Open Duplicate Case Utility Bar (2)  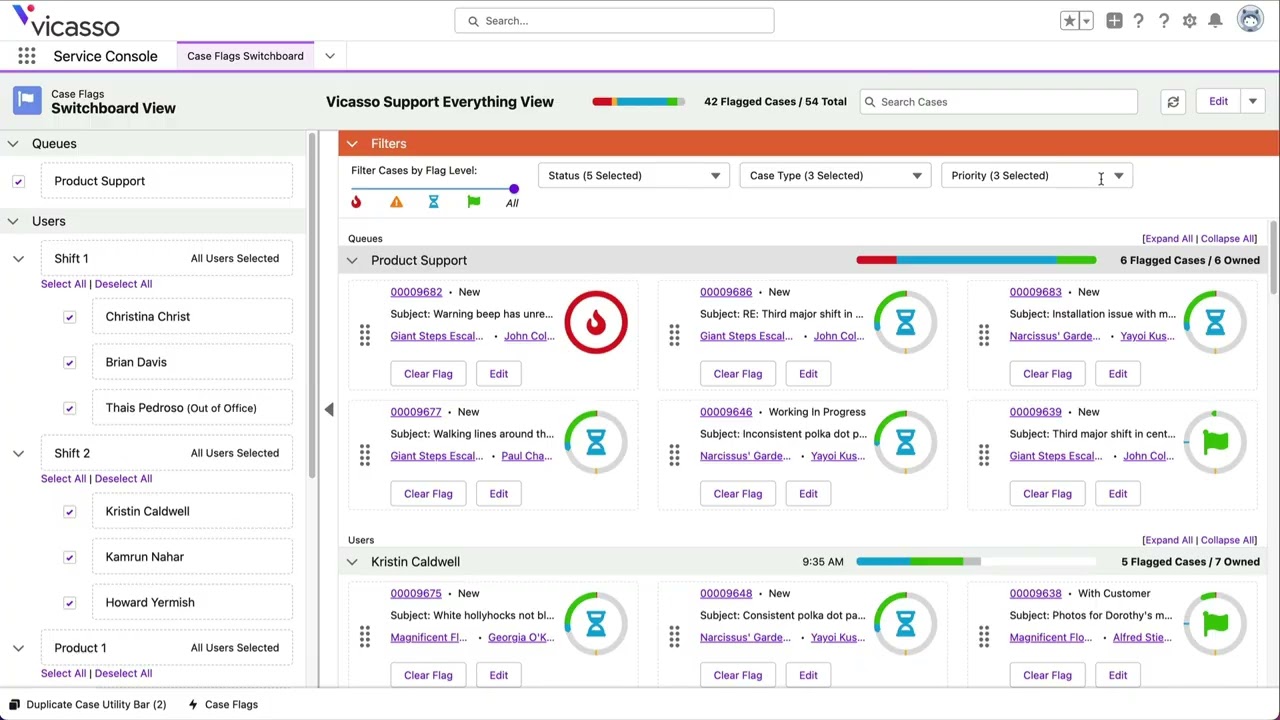(x=87, y=705)
